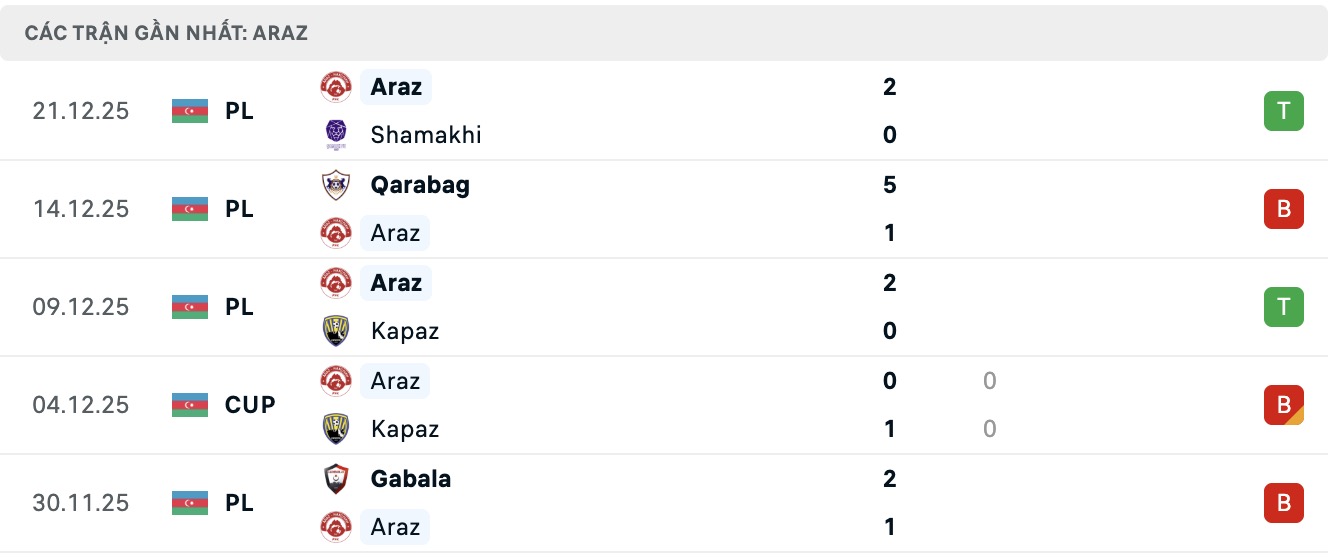This screenshot has width=1330, height=558.
Task: Click the Azerbaijan flag on the 21.12.25 row
Action: [x=190, y=111]
